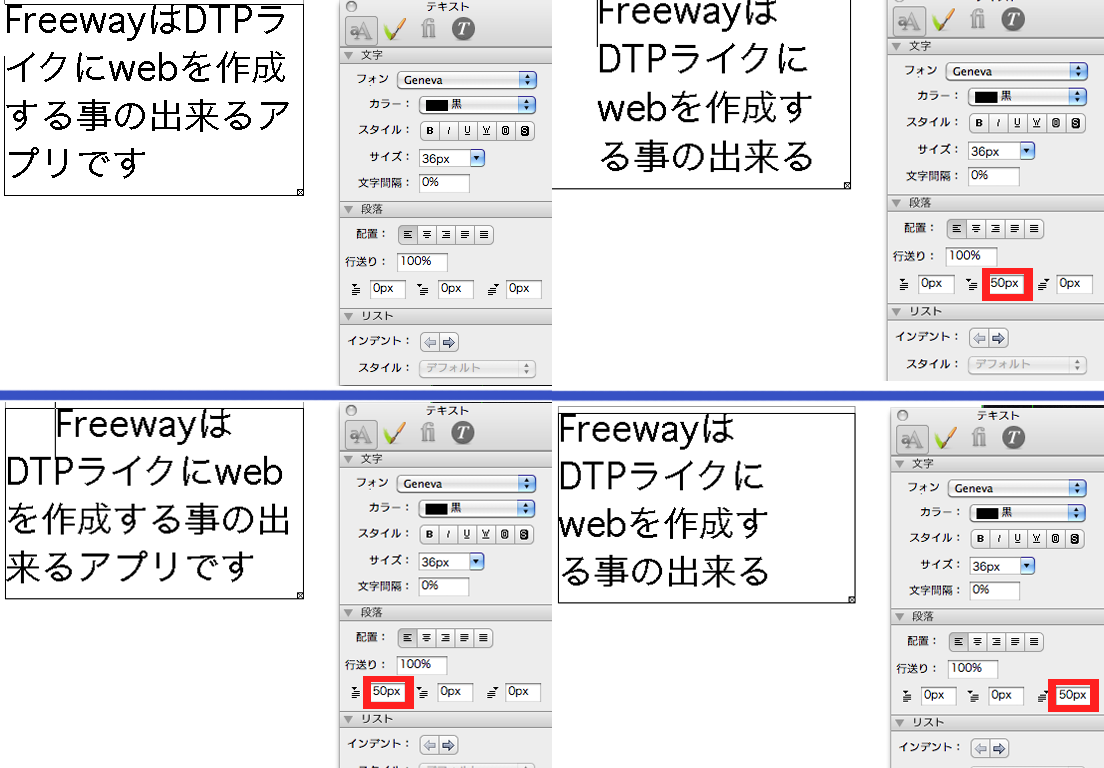
Task: Justify text in upper-right panel
Action: pyautogui.click(x=1014, y=229)
